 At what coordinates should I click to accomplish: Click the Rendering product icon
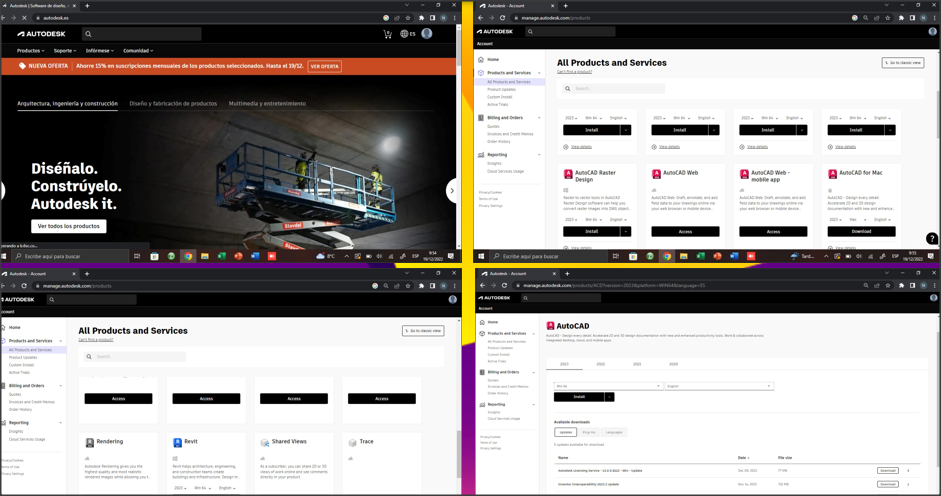89,442
